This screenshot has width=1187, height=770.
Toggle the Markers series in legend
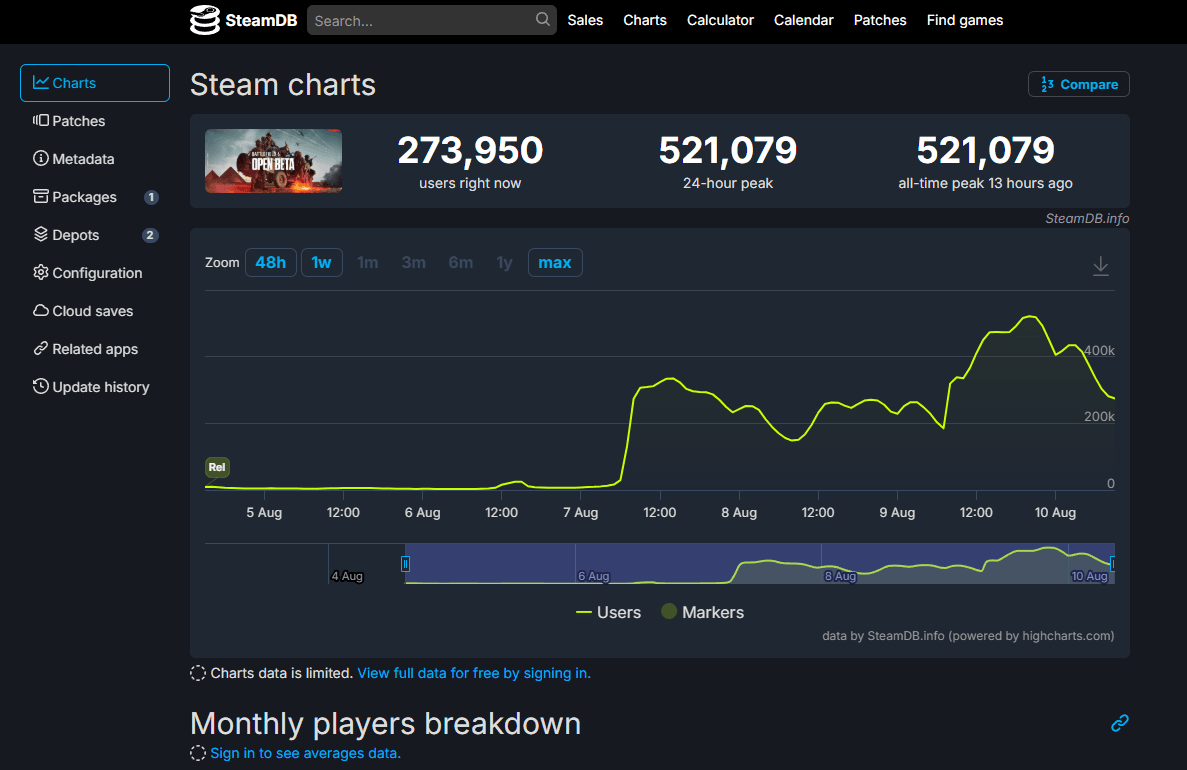click(x=703, y=613)
